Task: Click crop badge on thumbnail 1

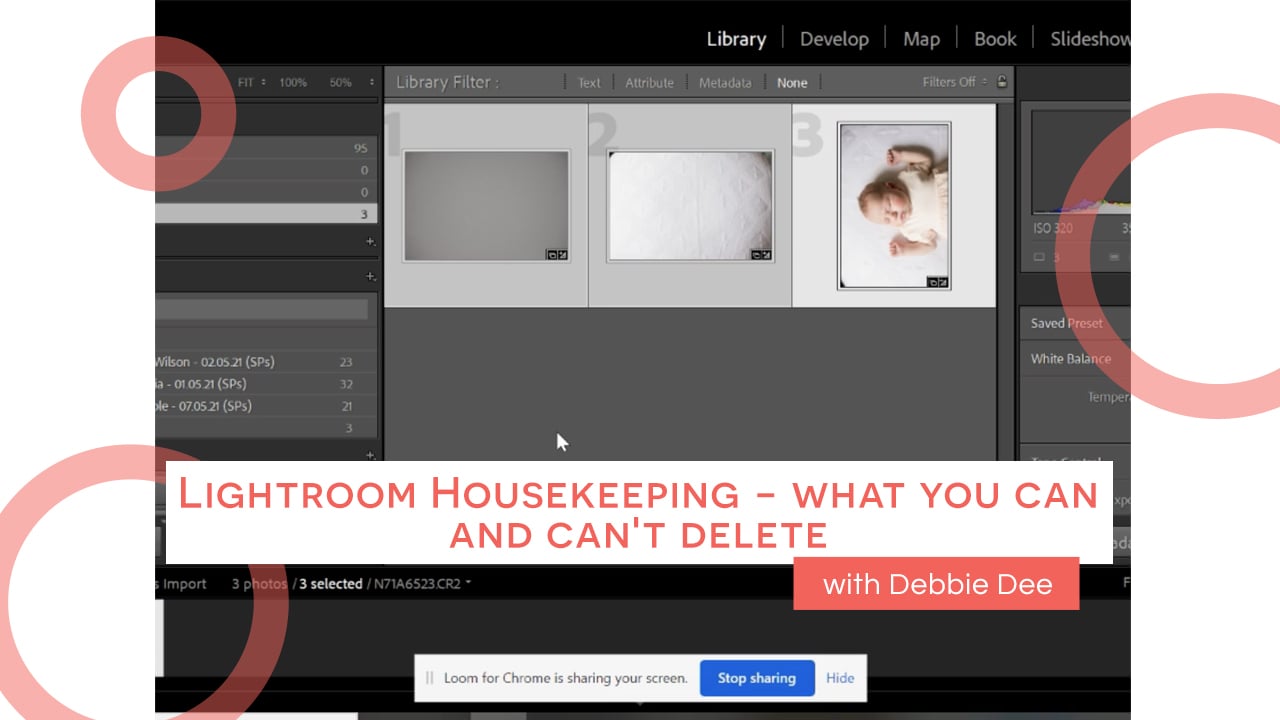Action: click(x=552, y=255)
